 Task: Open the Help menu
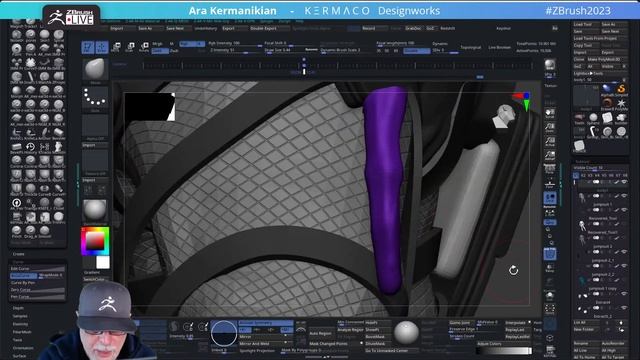tap(300, 21)
